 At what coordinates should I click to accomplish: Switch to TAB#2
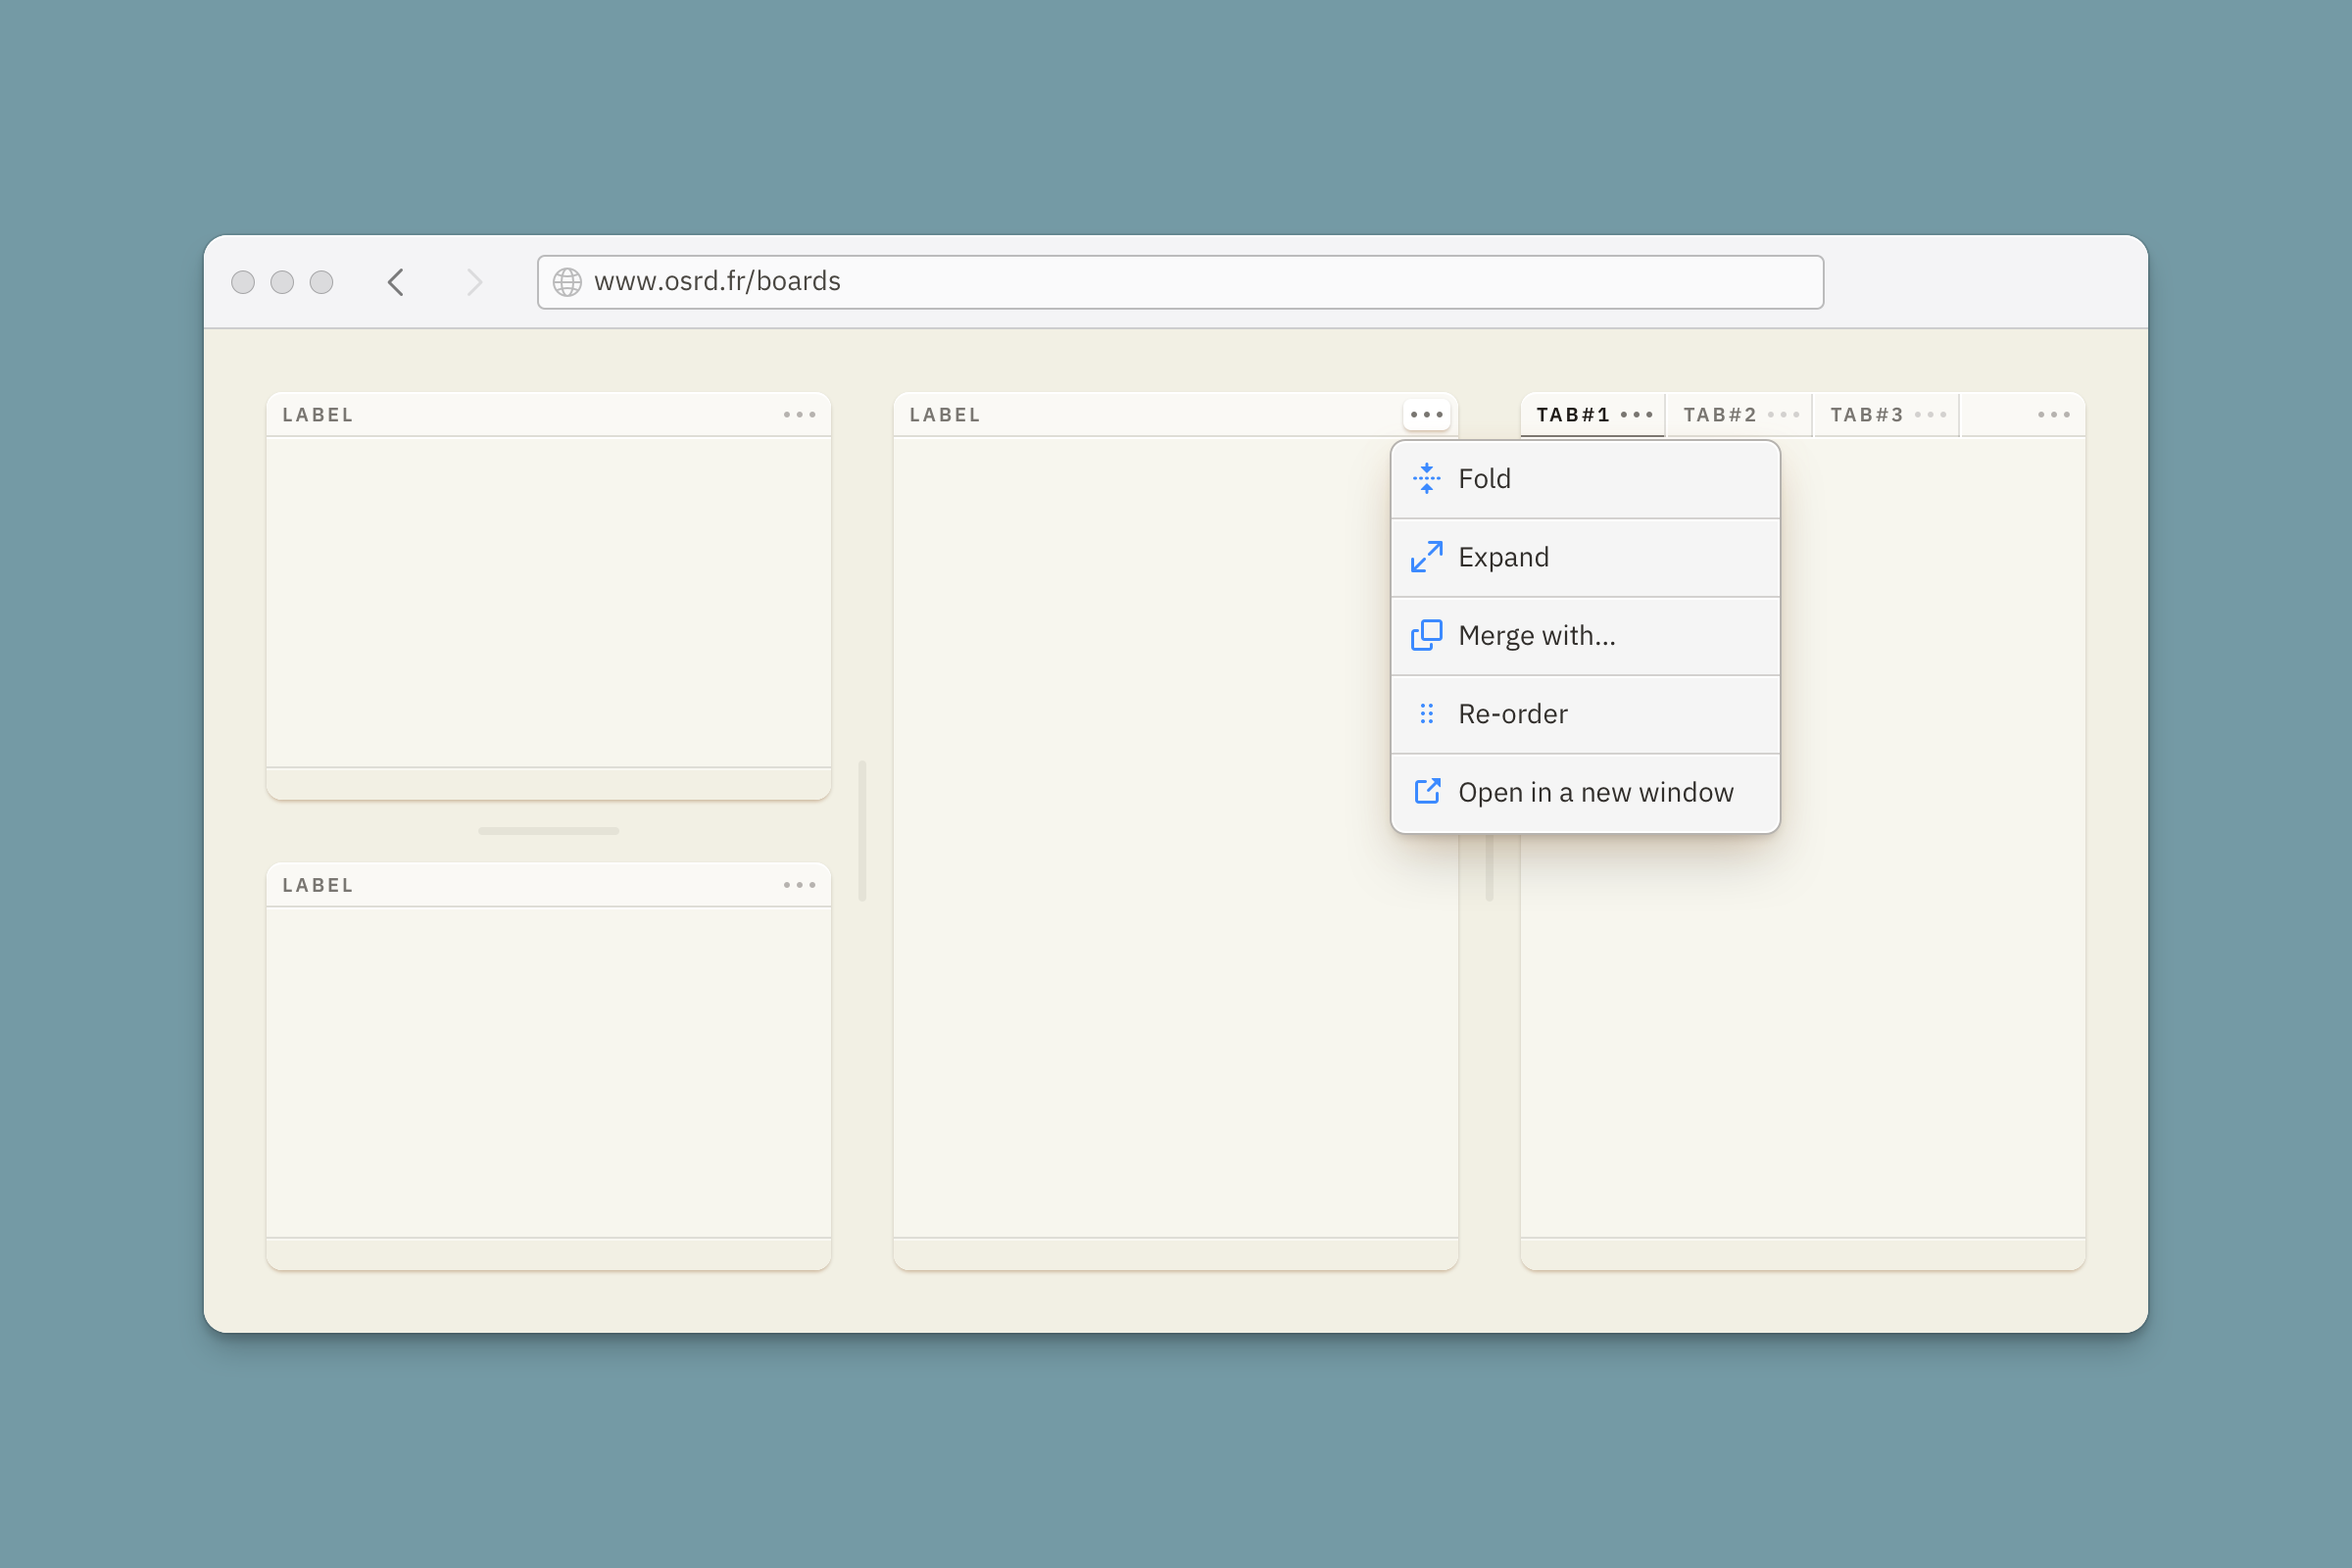tap(1719, 415)
